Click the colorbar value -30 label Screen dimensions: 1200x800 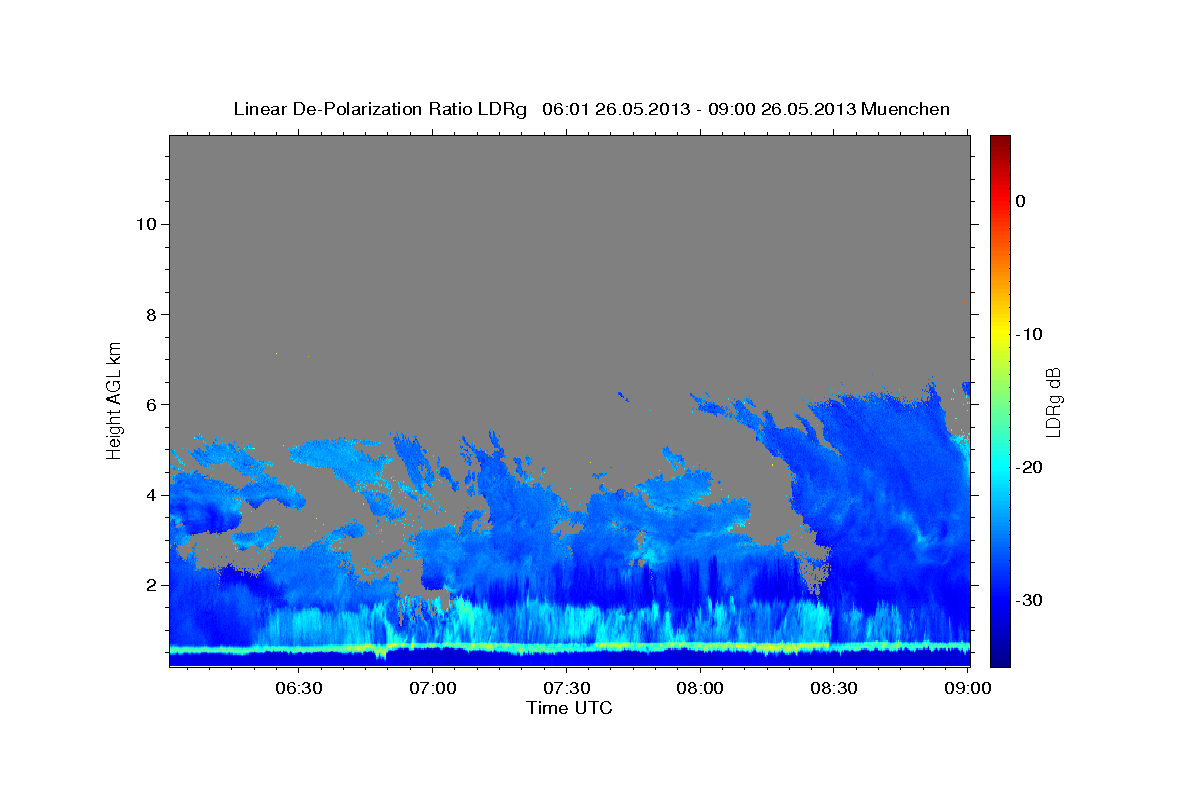coord(1029,600)
